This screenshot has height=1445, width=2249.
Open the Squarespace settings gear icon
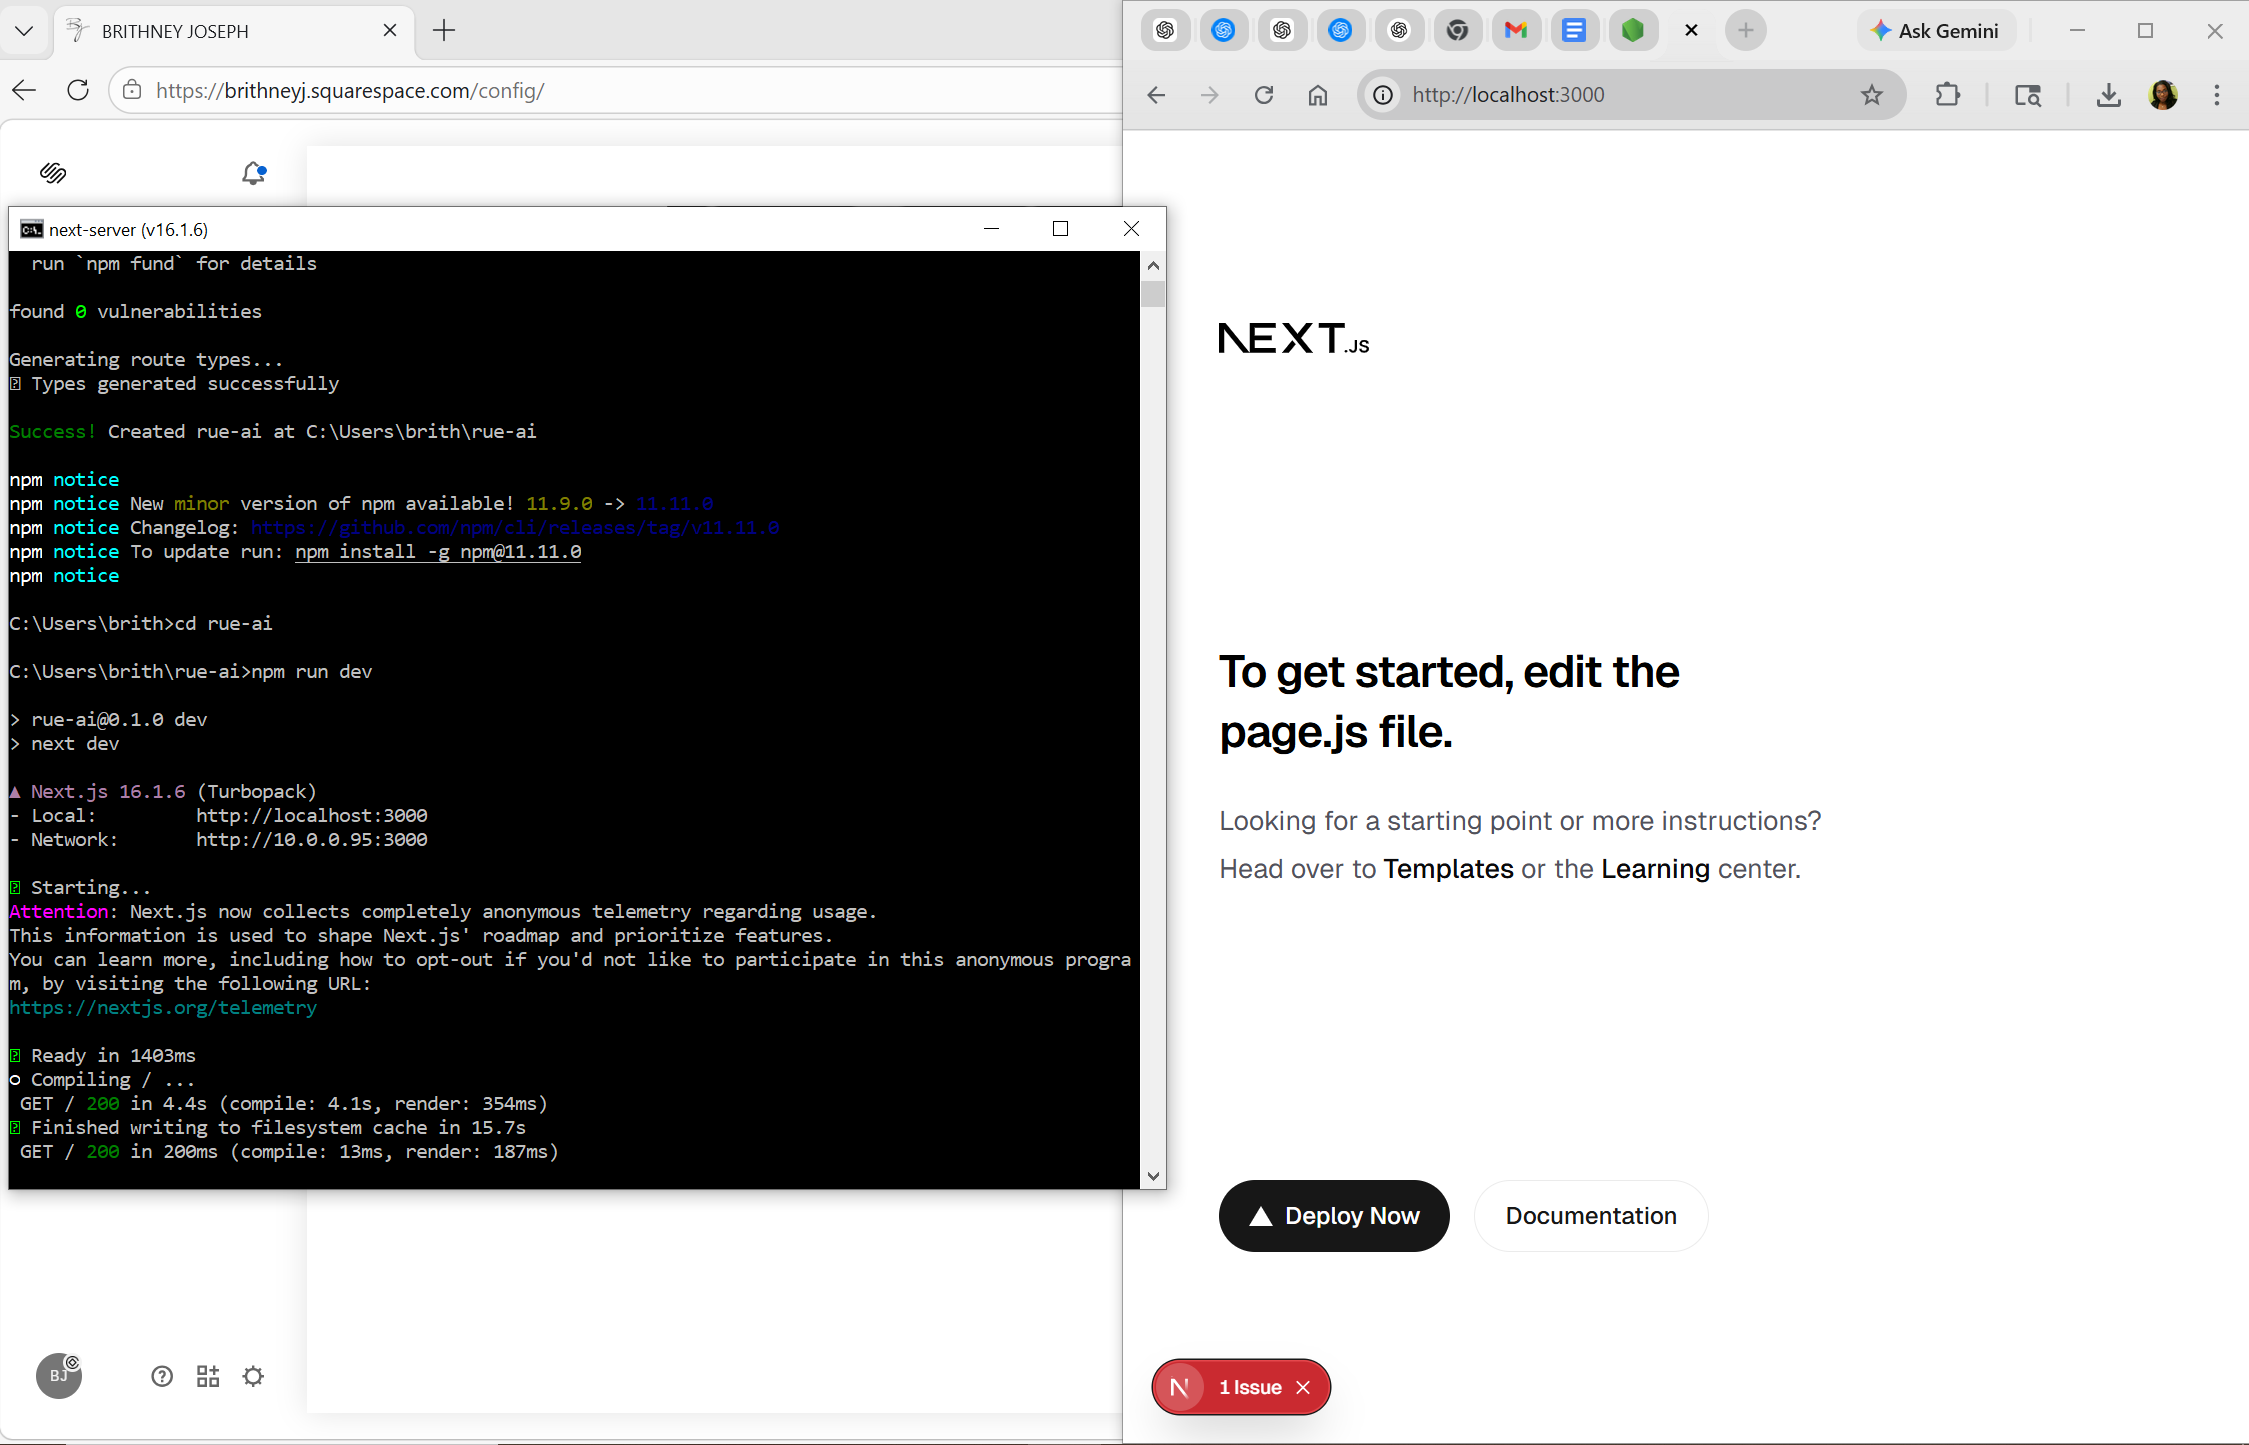point(253,1377)
